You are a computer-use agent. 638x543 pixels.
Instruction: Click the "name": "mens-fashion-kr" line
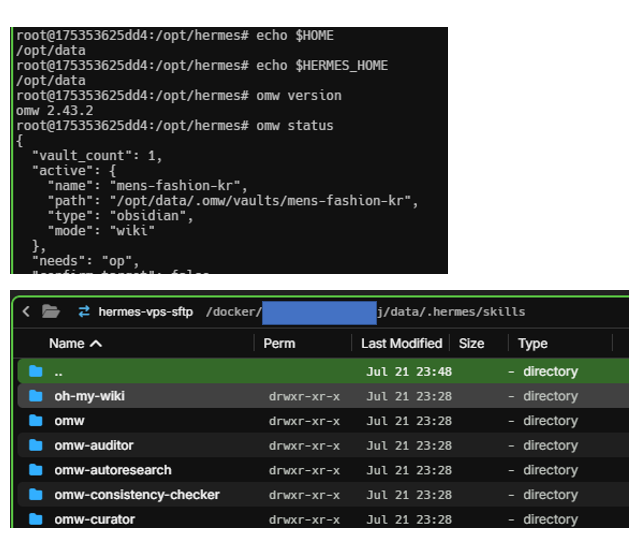pos(147,186)
